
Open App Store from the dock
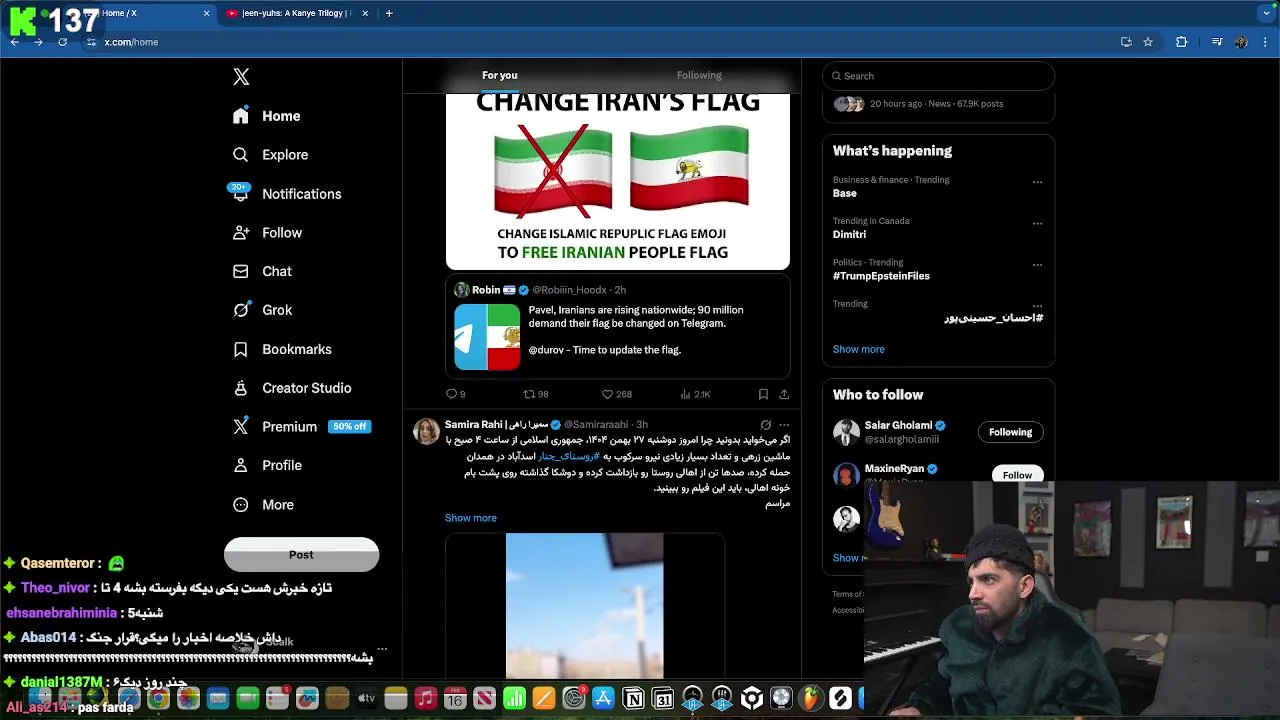(x=604, y=698)
